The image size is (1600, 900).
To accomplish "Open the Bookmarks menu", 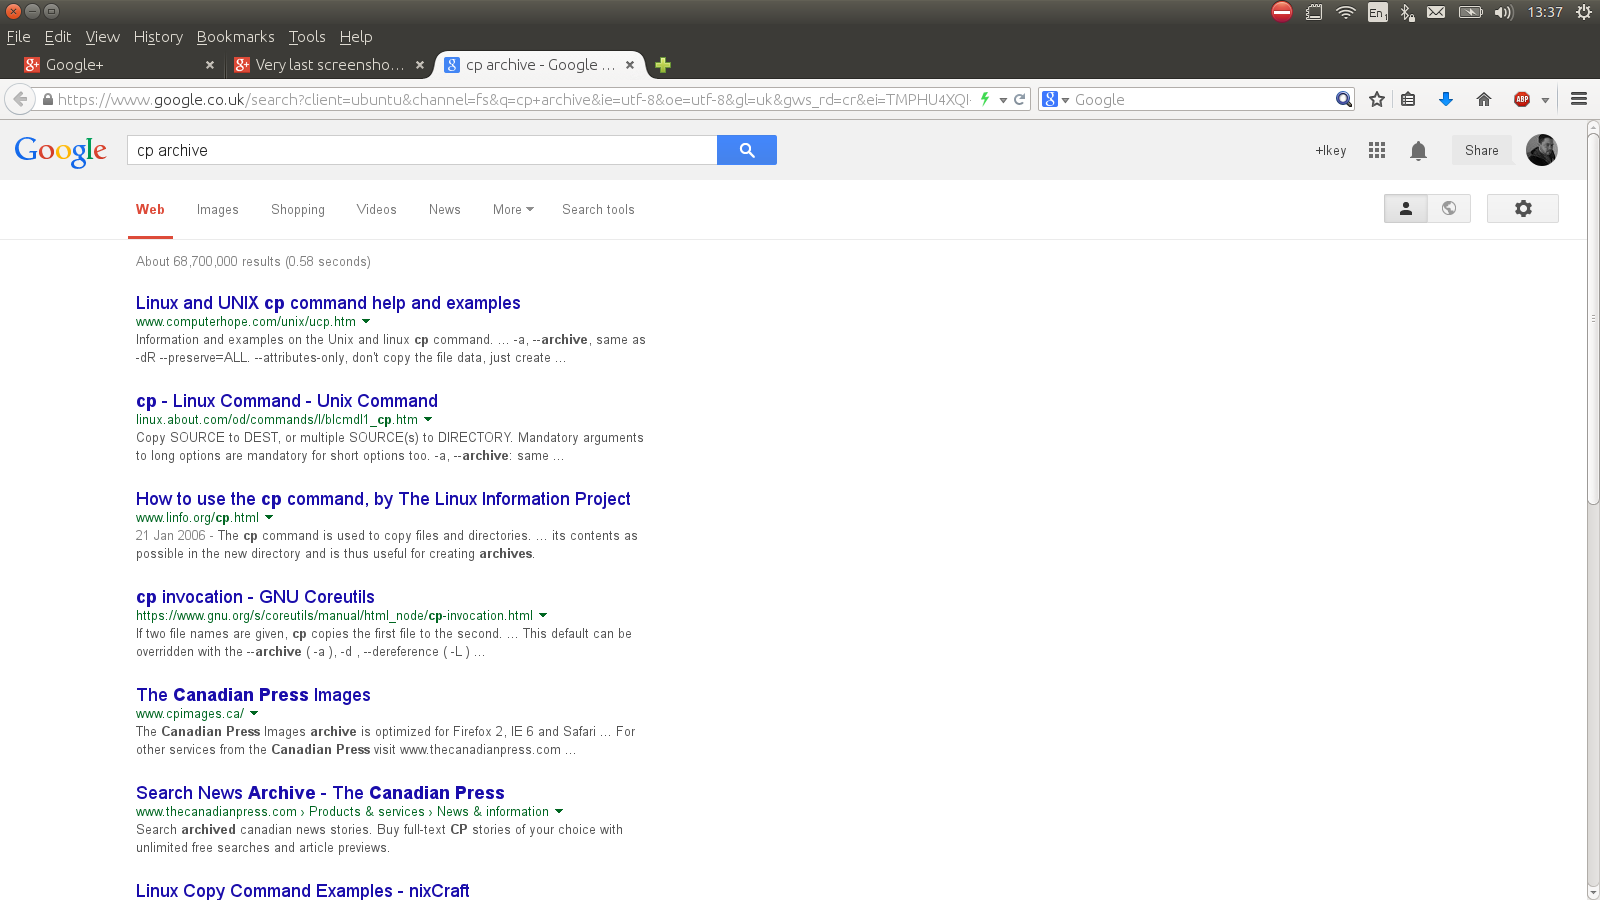I will pos(235,37).
